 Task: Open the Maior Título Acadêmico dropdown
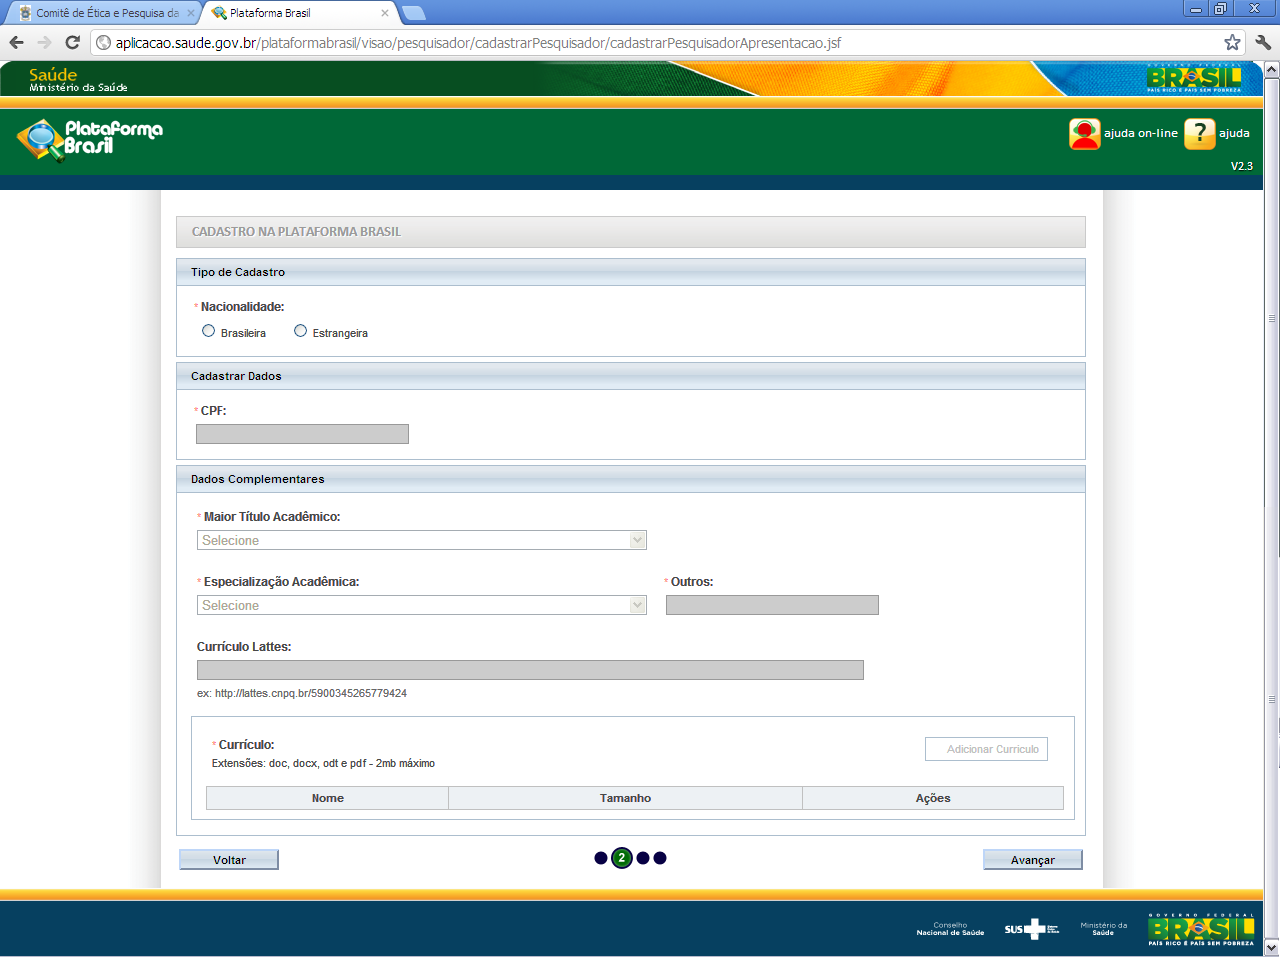422,540
